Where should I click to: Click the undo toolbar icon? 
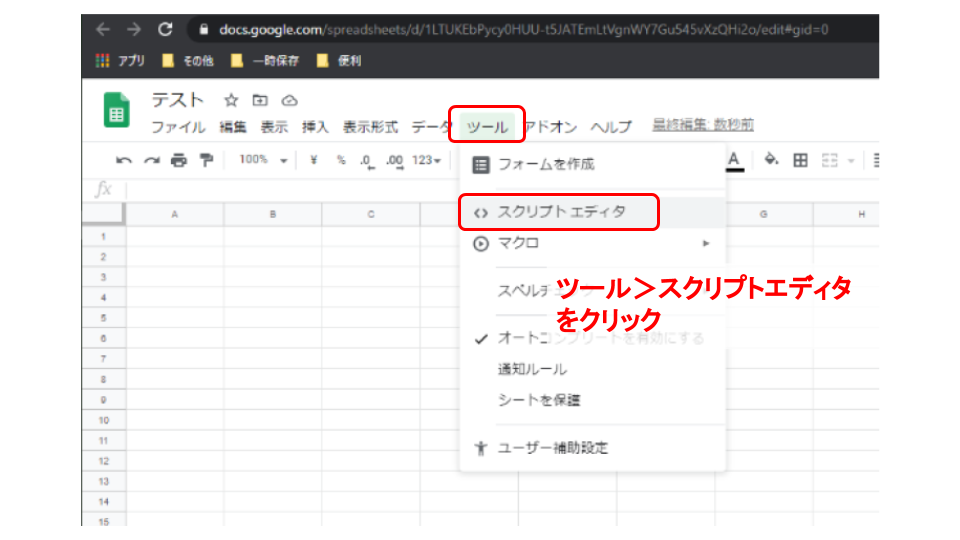[x=124, y=160]
